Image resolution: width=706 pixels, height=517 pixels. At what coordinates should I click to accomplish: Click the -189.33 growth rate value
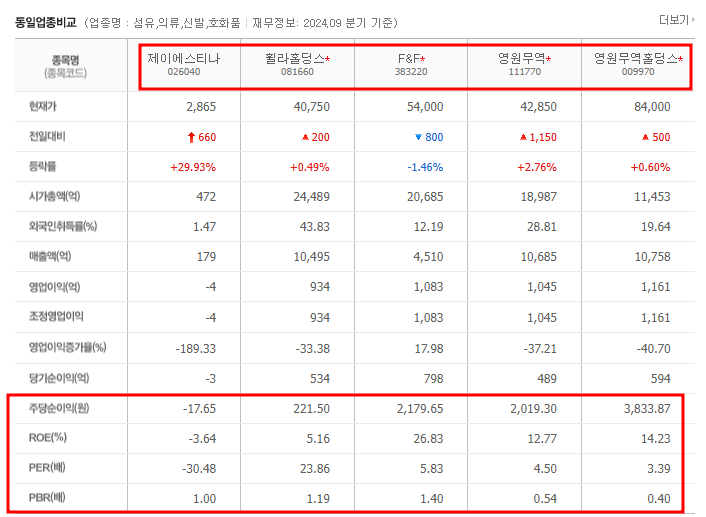click(196, 349)
